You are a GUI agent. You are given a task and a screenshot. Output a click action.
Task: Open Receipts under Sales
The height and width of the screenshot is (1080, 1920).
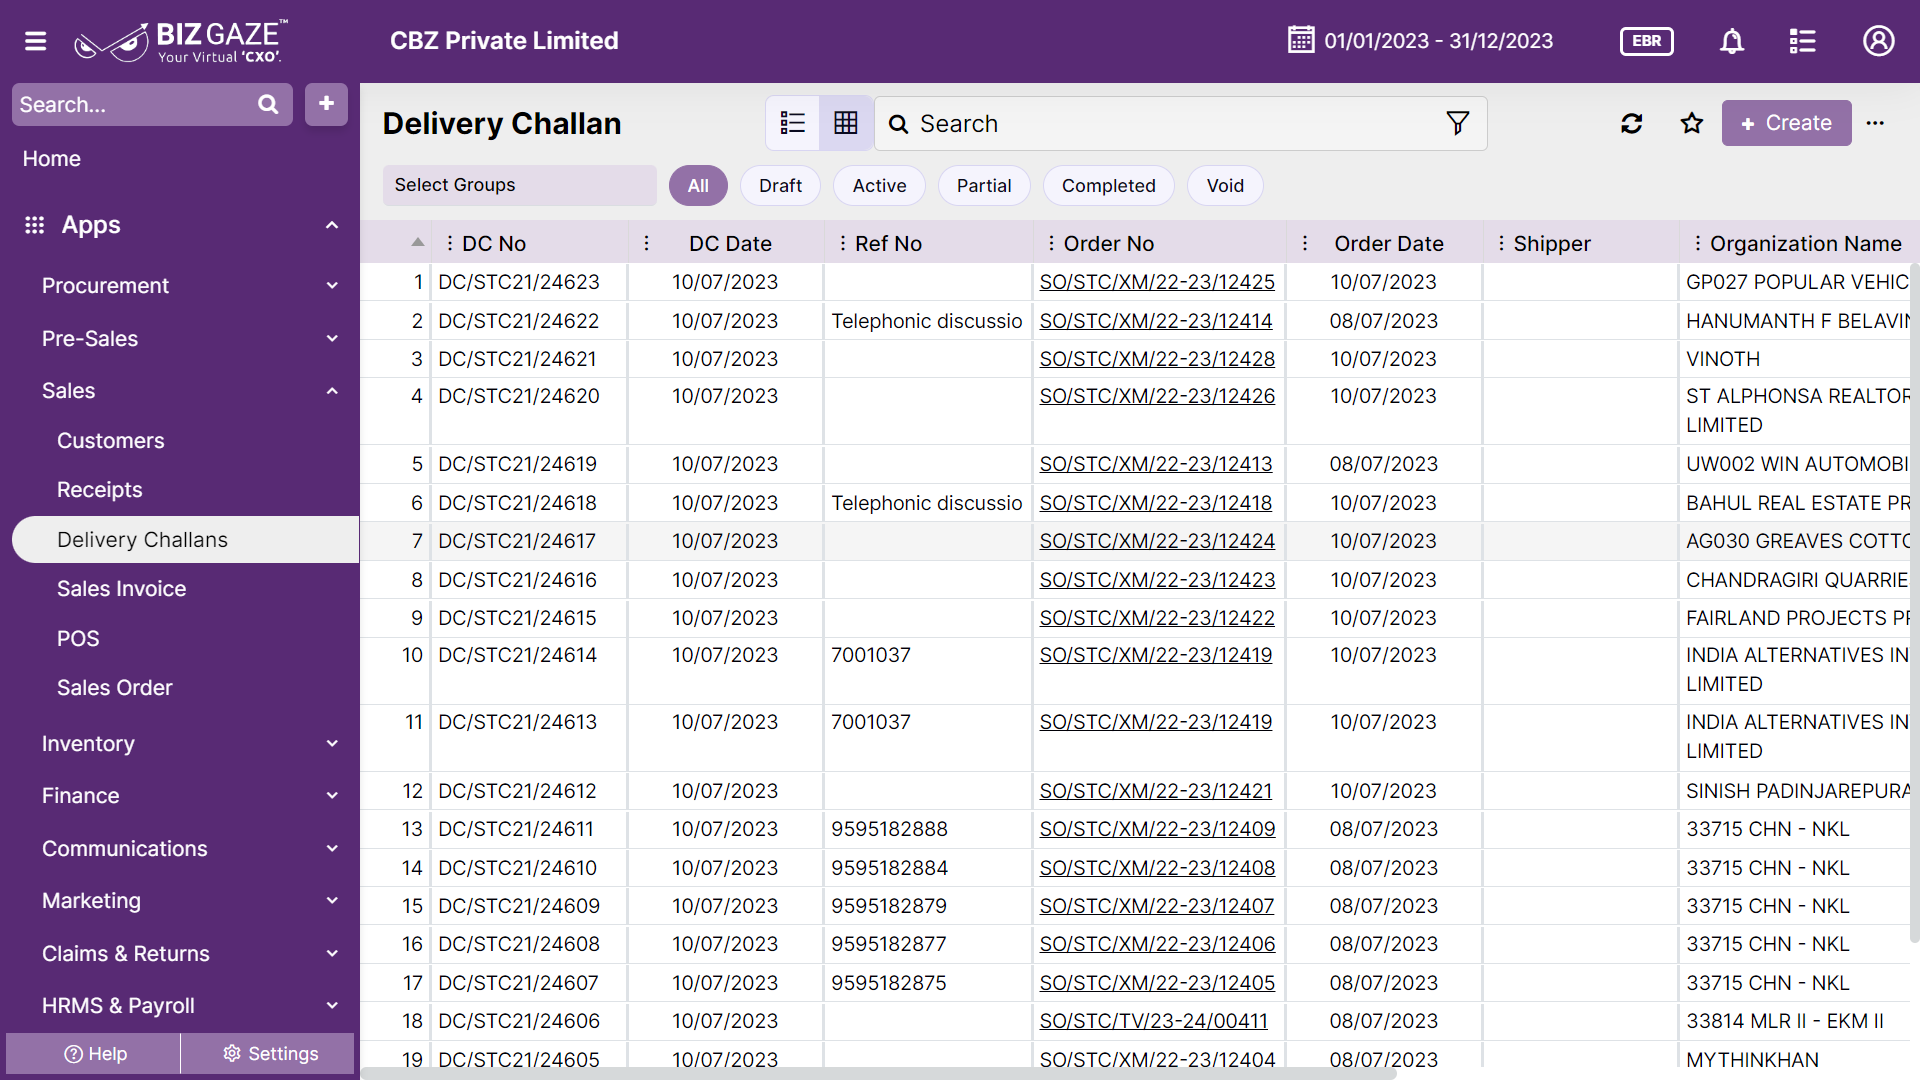pyautogui.click(x=99, y=490)
